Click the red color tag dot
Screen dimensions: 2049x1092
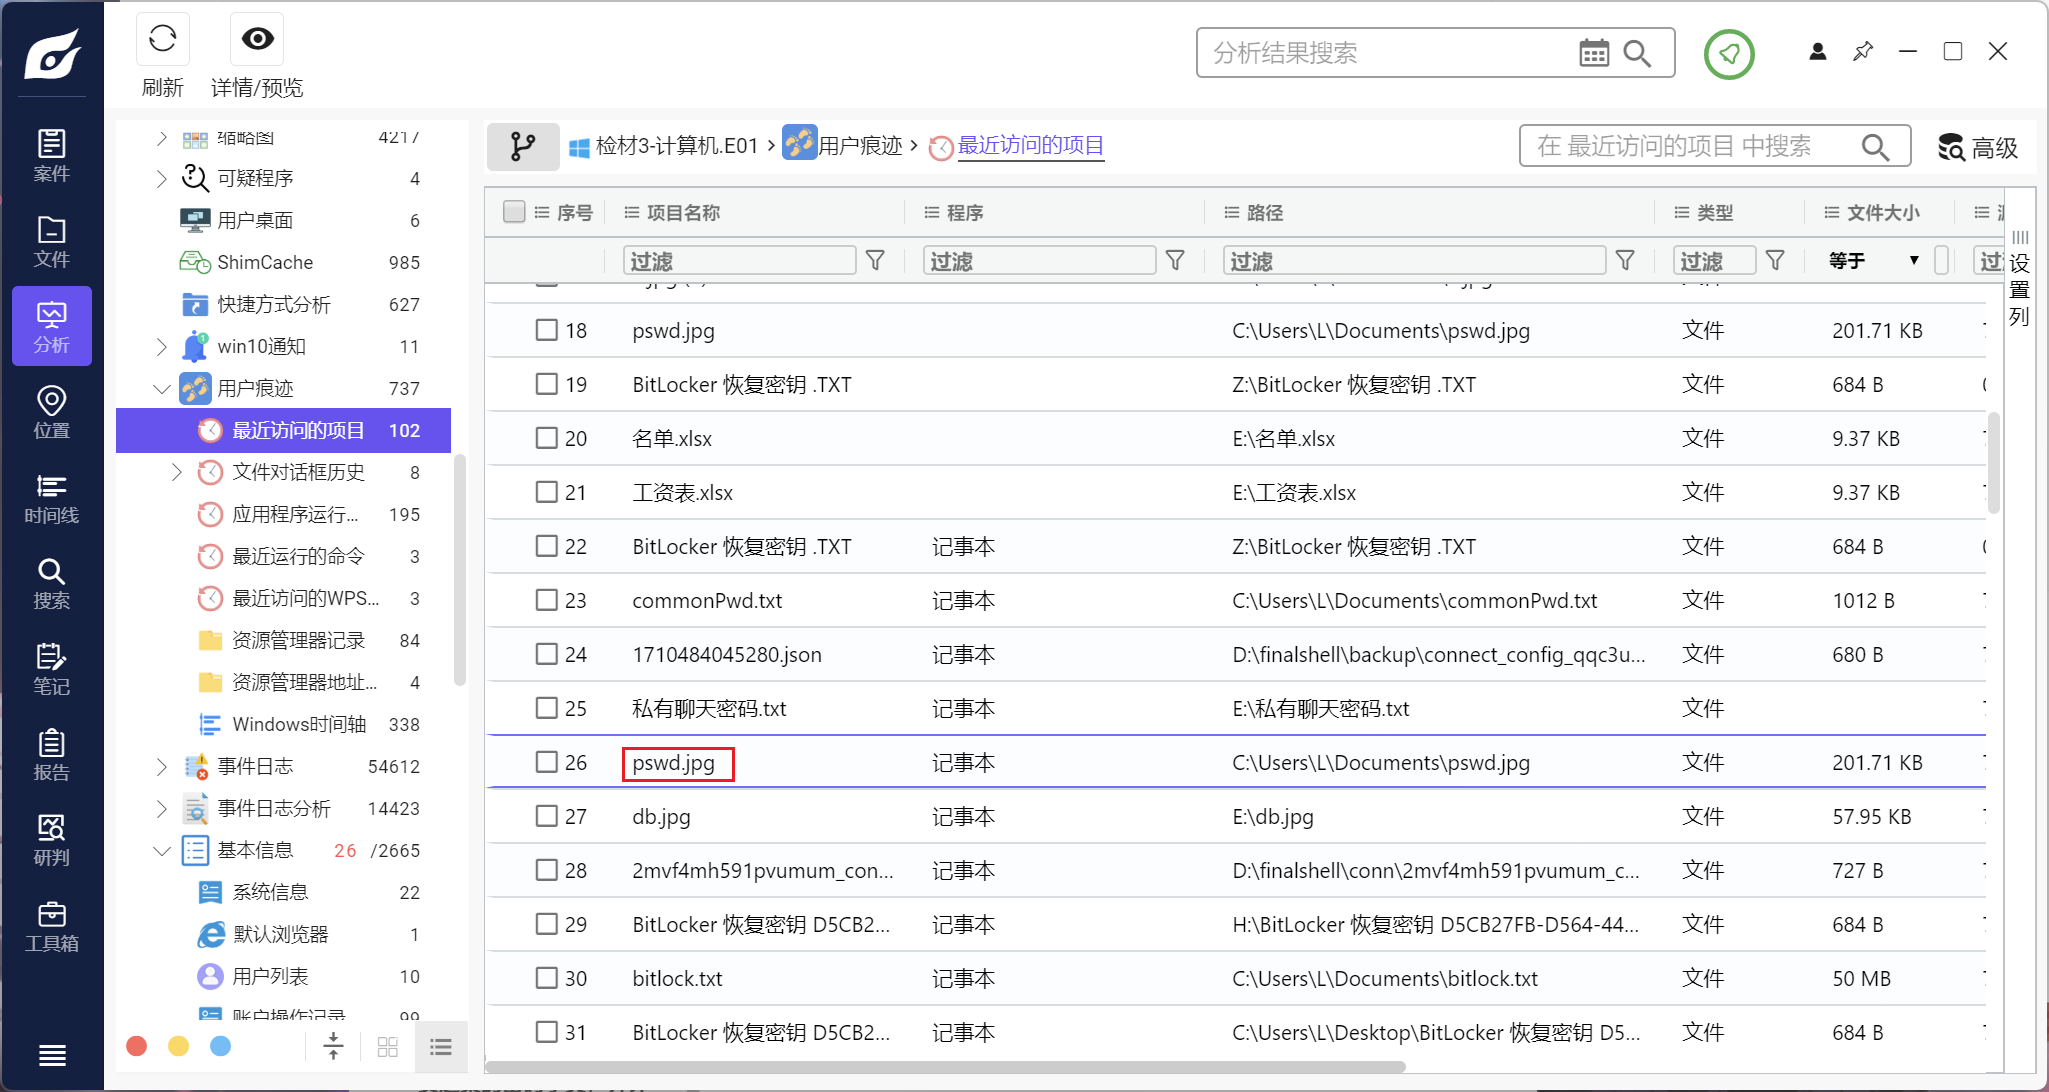click(137, 1046)
